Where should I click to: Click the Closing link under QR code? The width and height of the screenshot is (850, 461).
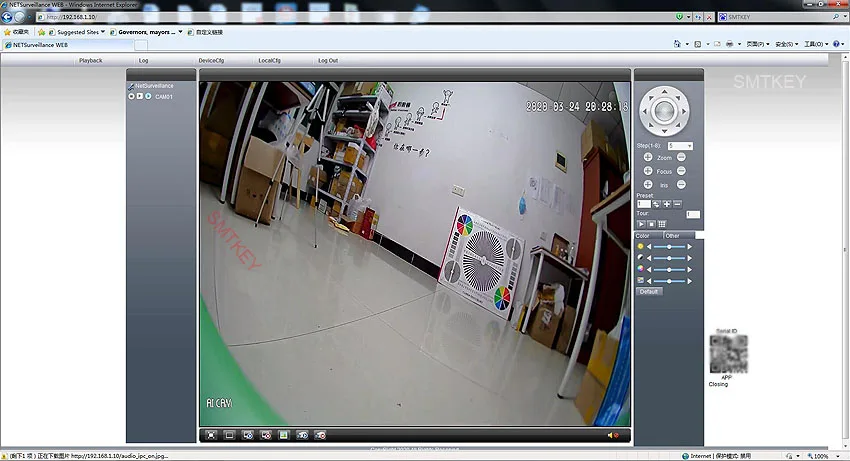(x=718, y=384)
